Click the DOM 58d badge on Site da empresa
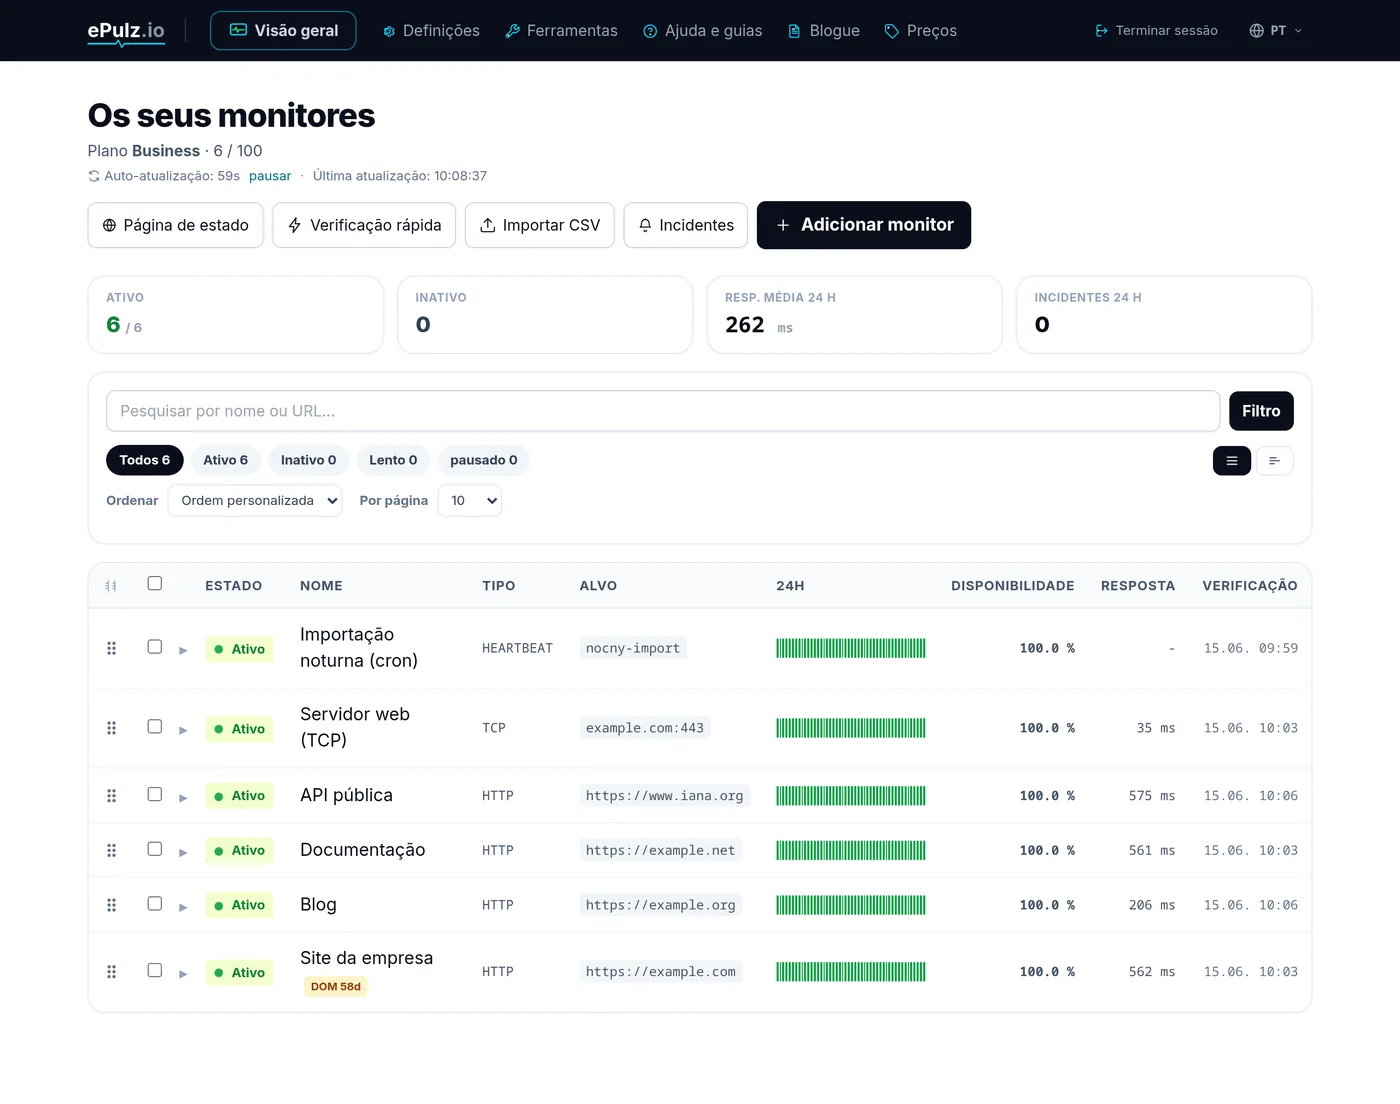 (336, 987)
